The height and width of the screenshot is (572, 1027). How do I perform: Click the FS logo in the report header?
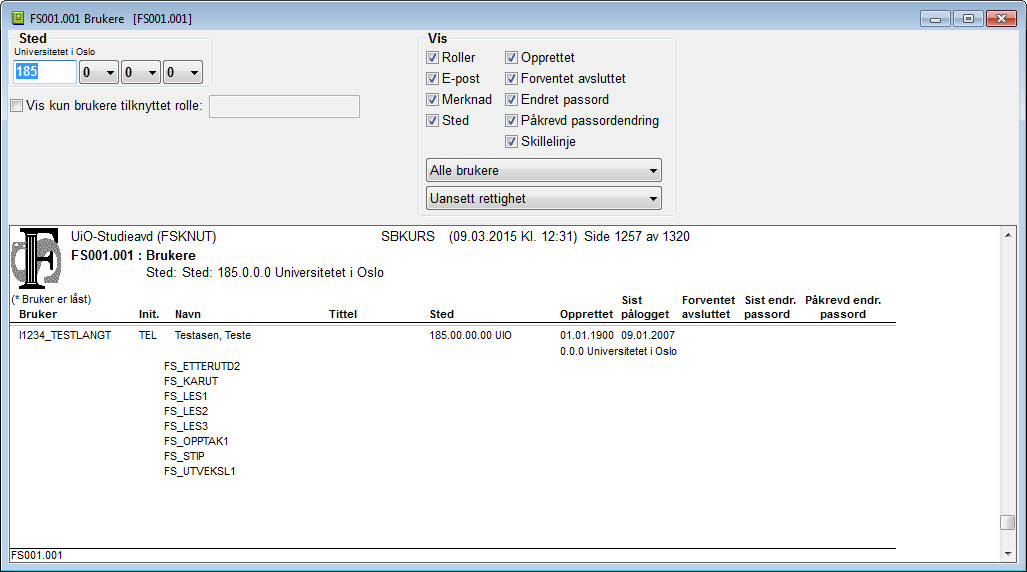coord(36,258)
